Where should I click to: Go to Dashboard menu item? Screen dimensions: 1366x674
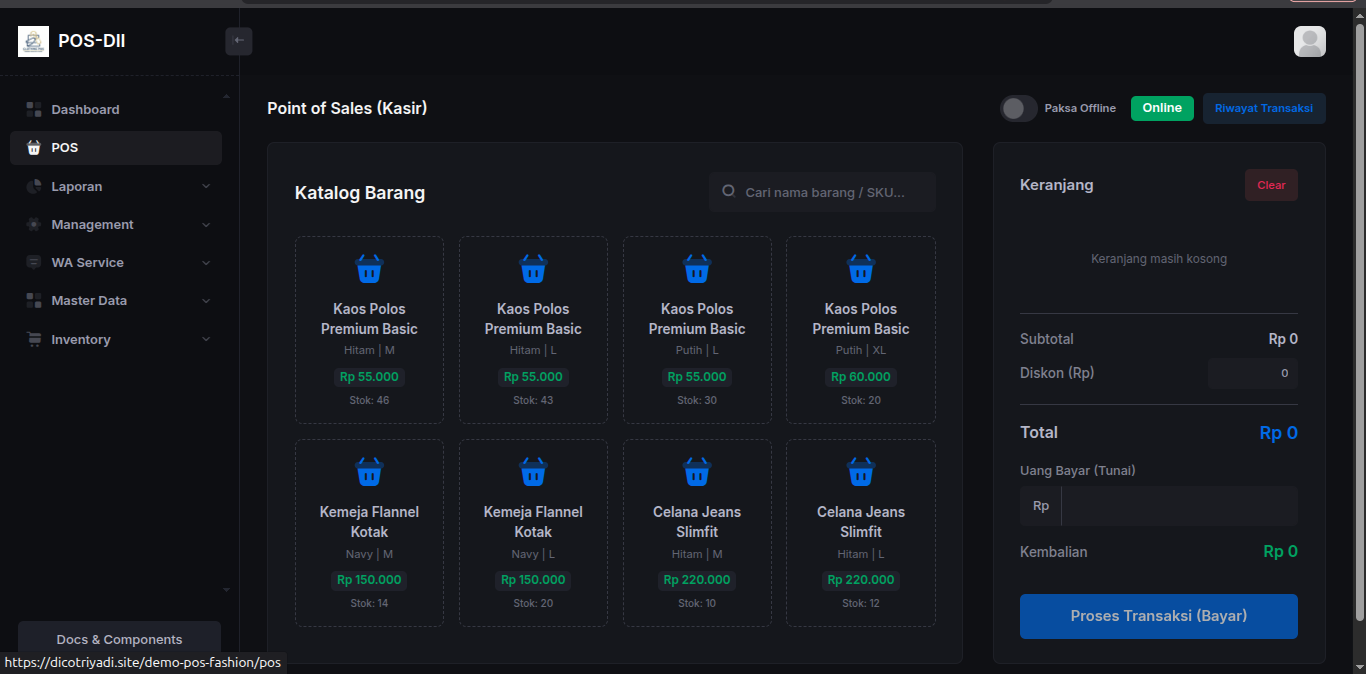[x=116, y=110]
